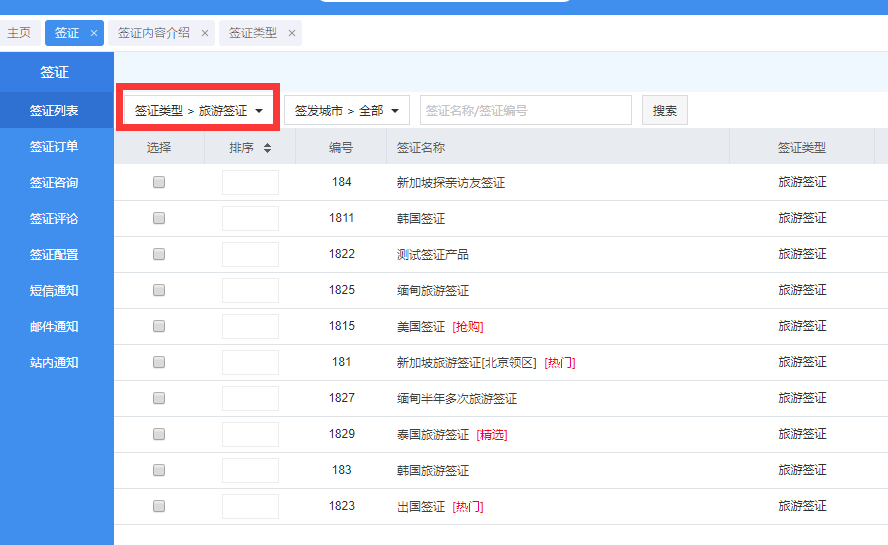Toggle checkbox for 泰国旅游签证
Image resolution: width=888 pixels, height=545 pixels.
point(159,435)
